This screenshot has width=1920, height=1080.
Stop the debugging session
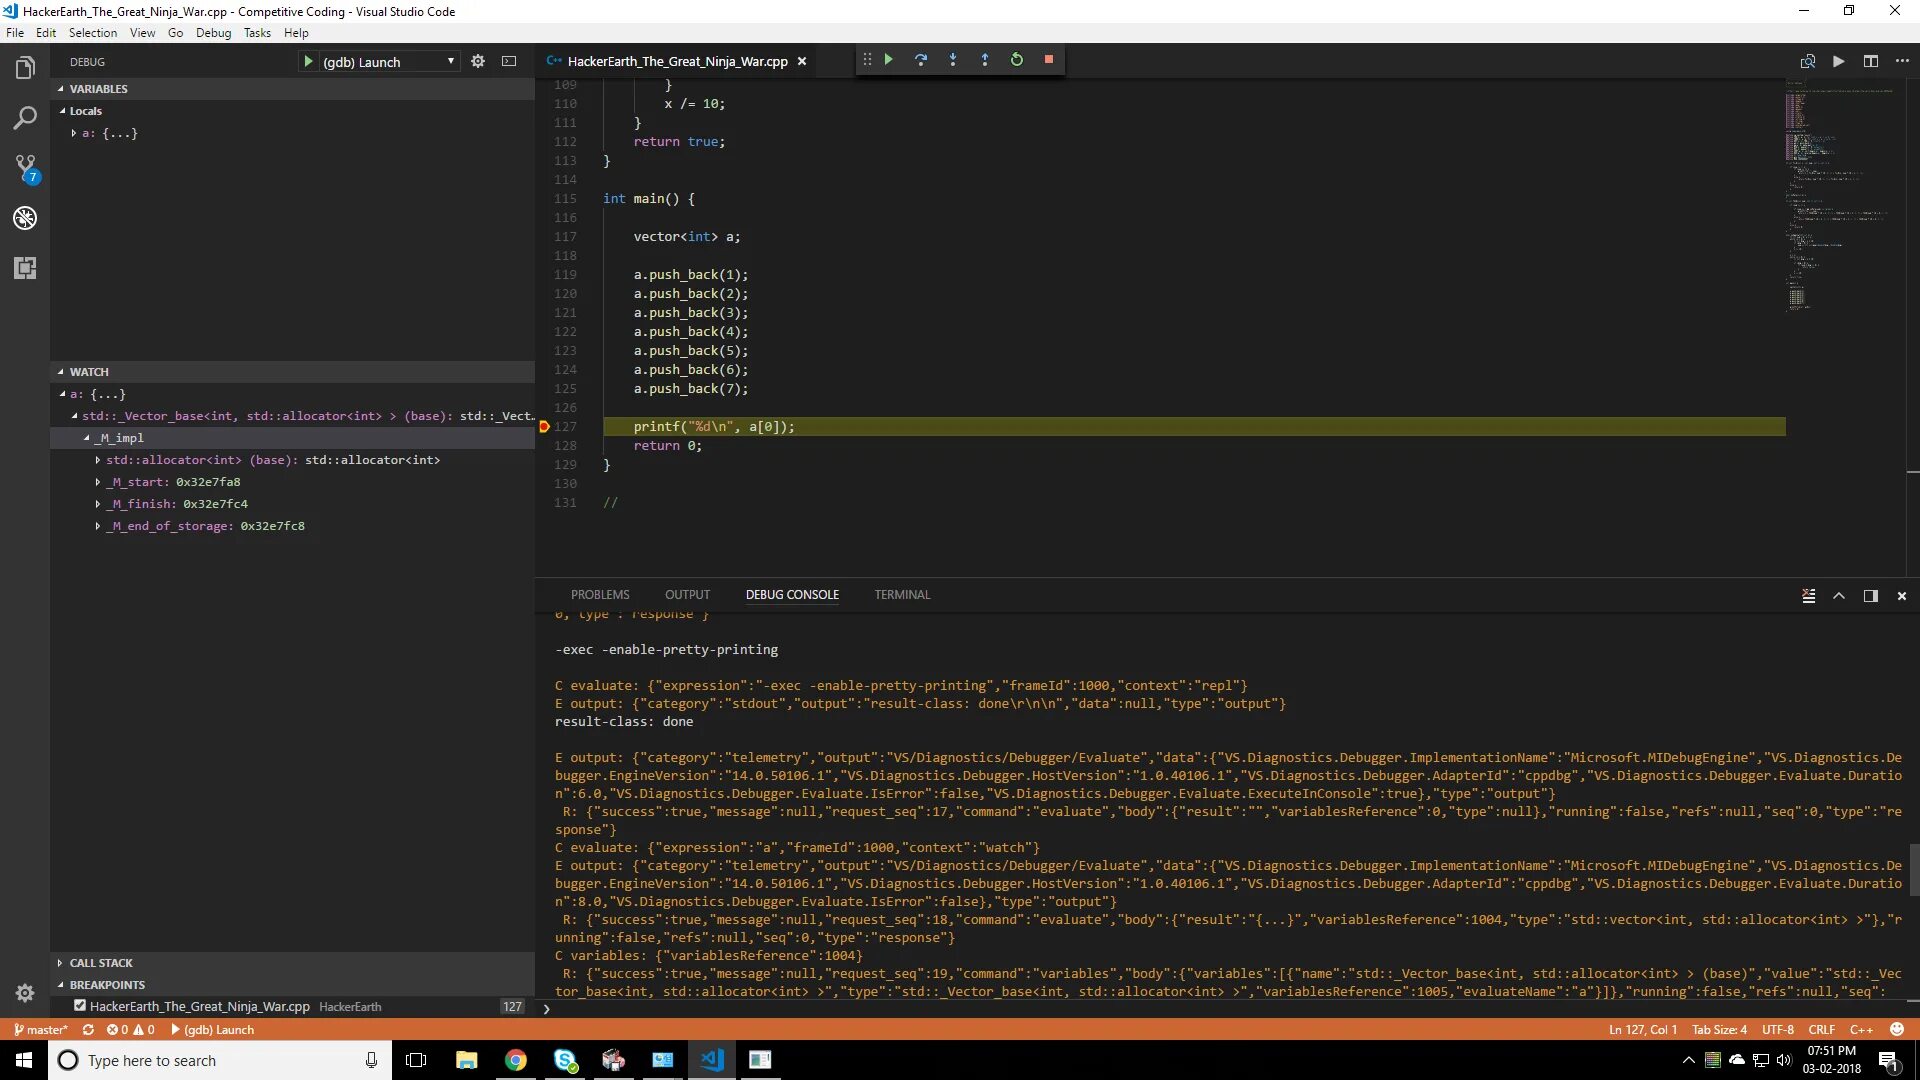tap(1048, 60)
